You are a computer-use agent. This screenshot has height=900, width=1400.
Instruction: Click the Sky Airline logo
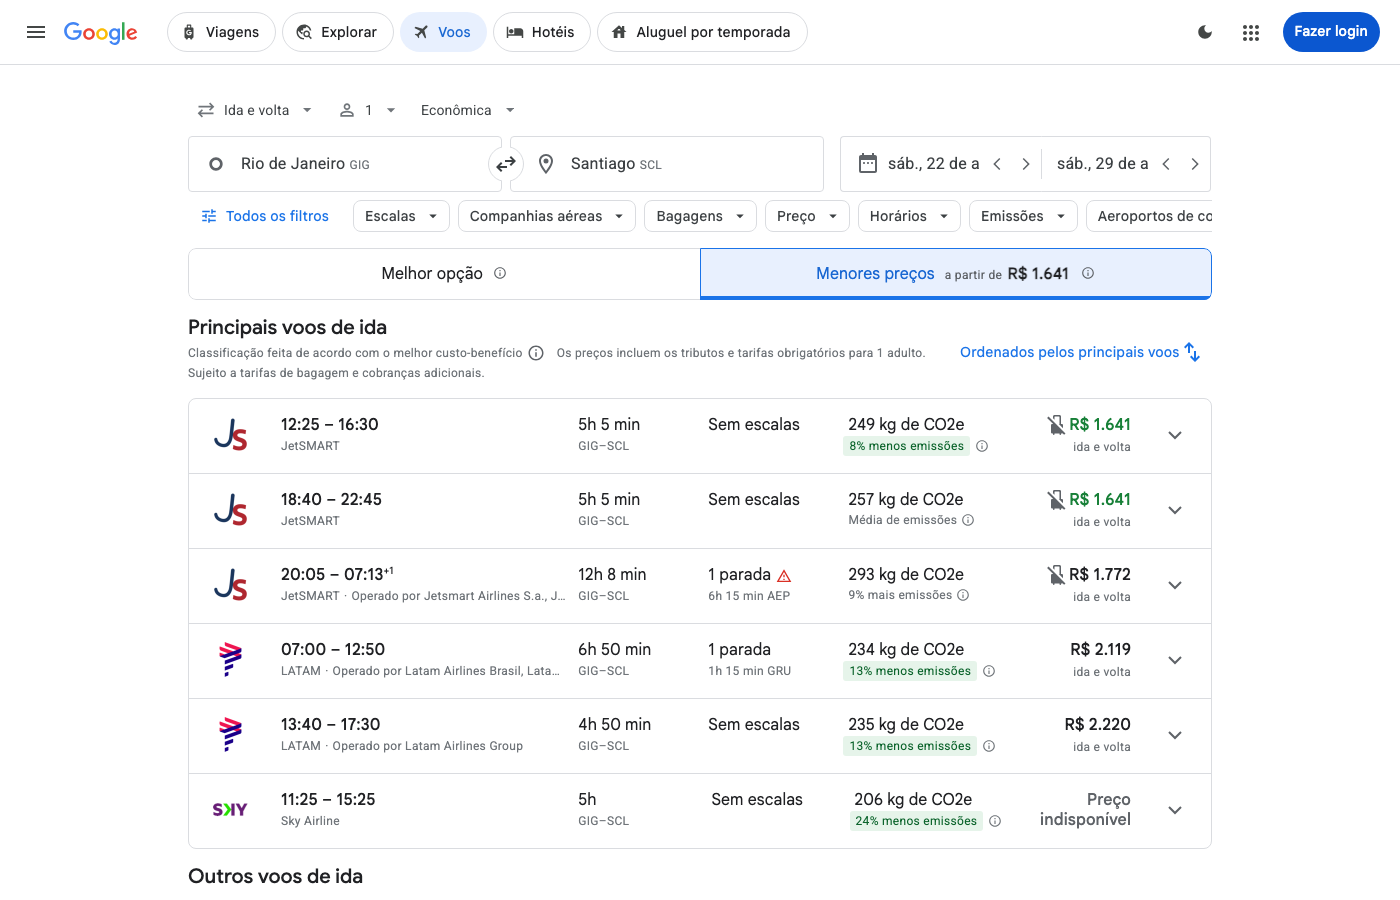[x=230, y=810]
